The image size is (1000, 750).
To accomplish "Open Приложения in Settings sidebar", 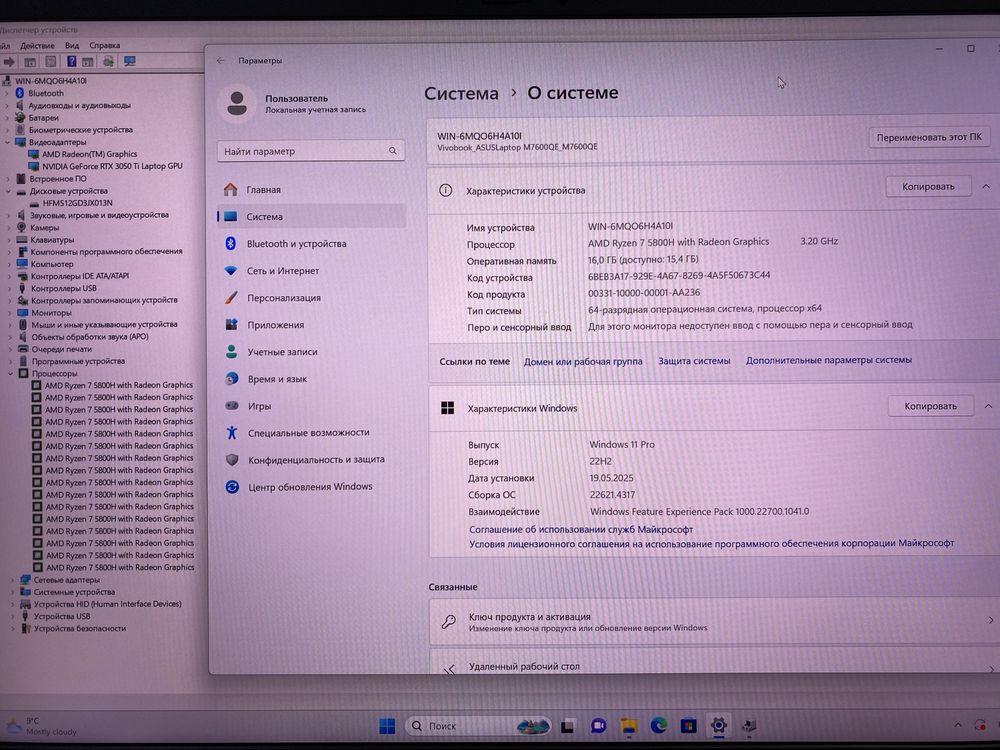I will 311,325.
